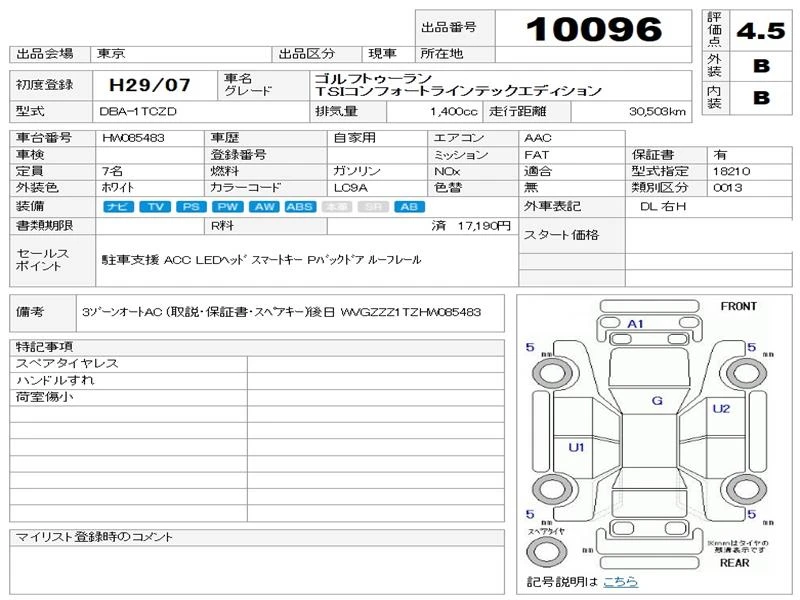The width and height of the screenshot is (800, 600).
Task: Click the A1 damage mark on bumper
Action: 635,324
